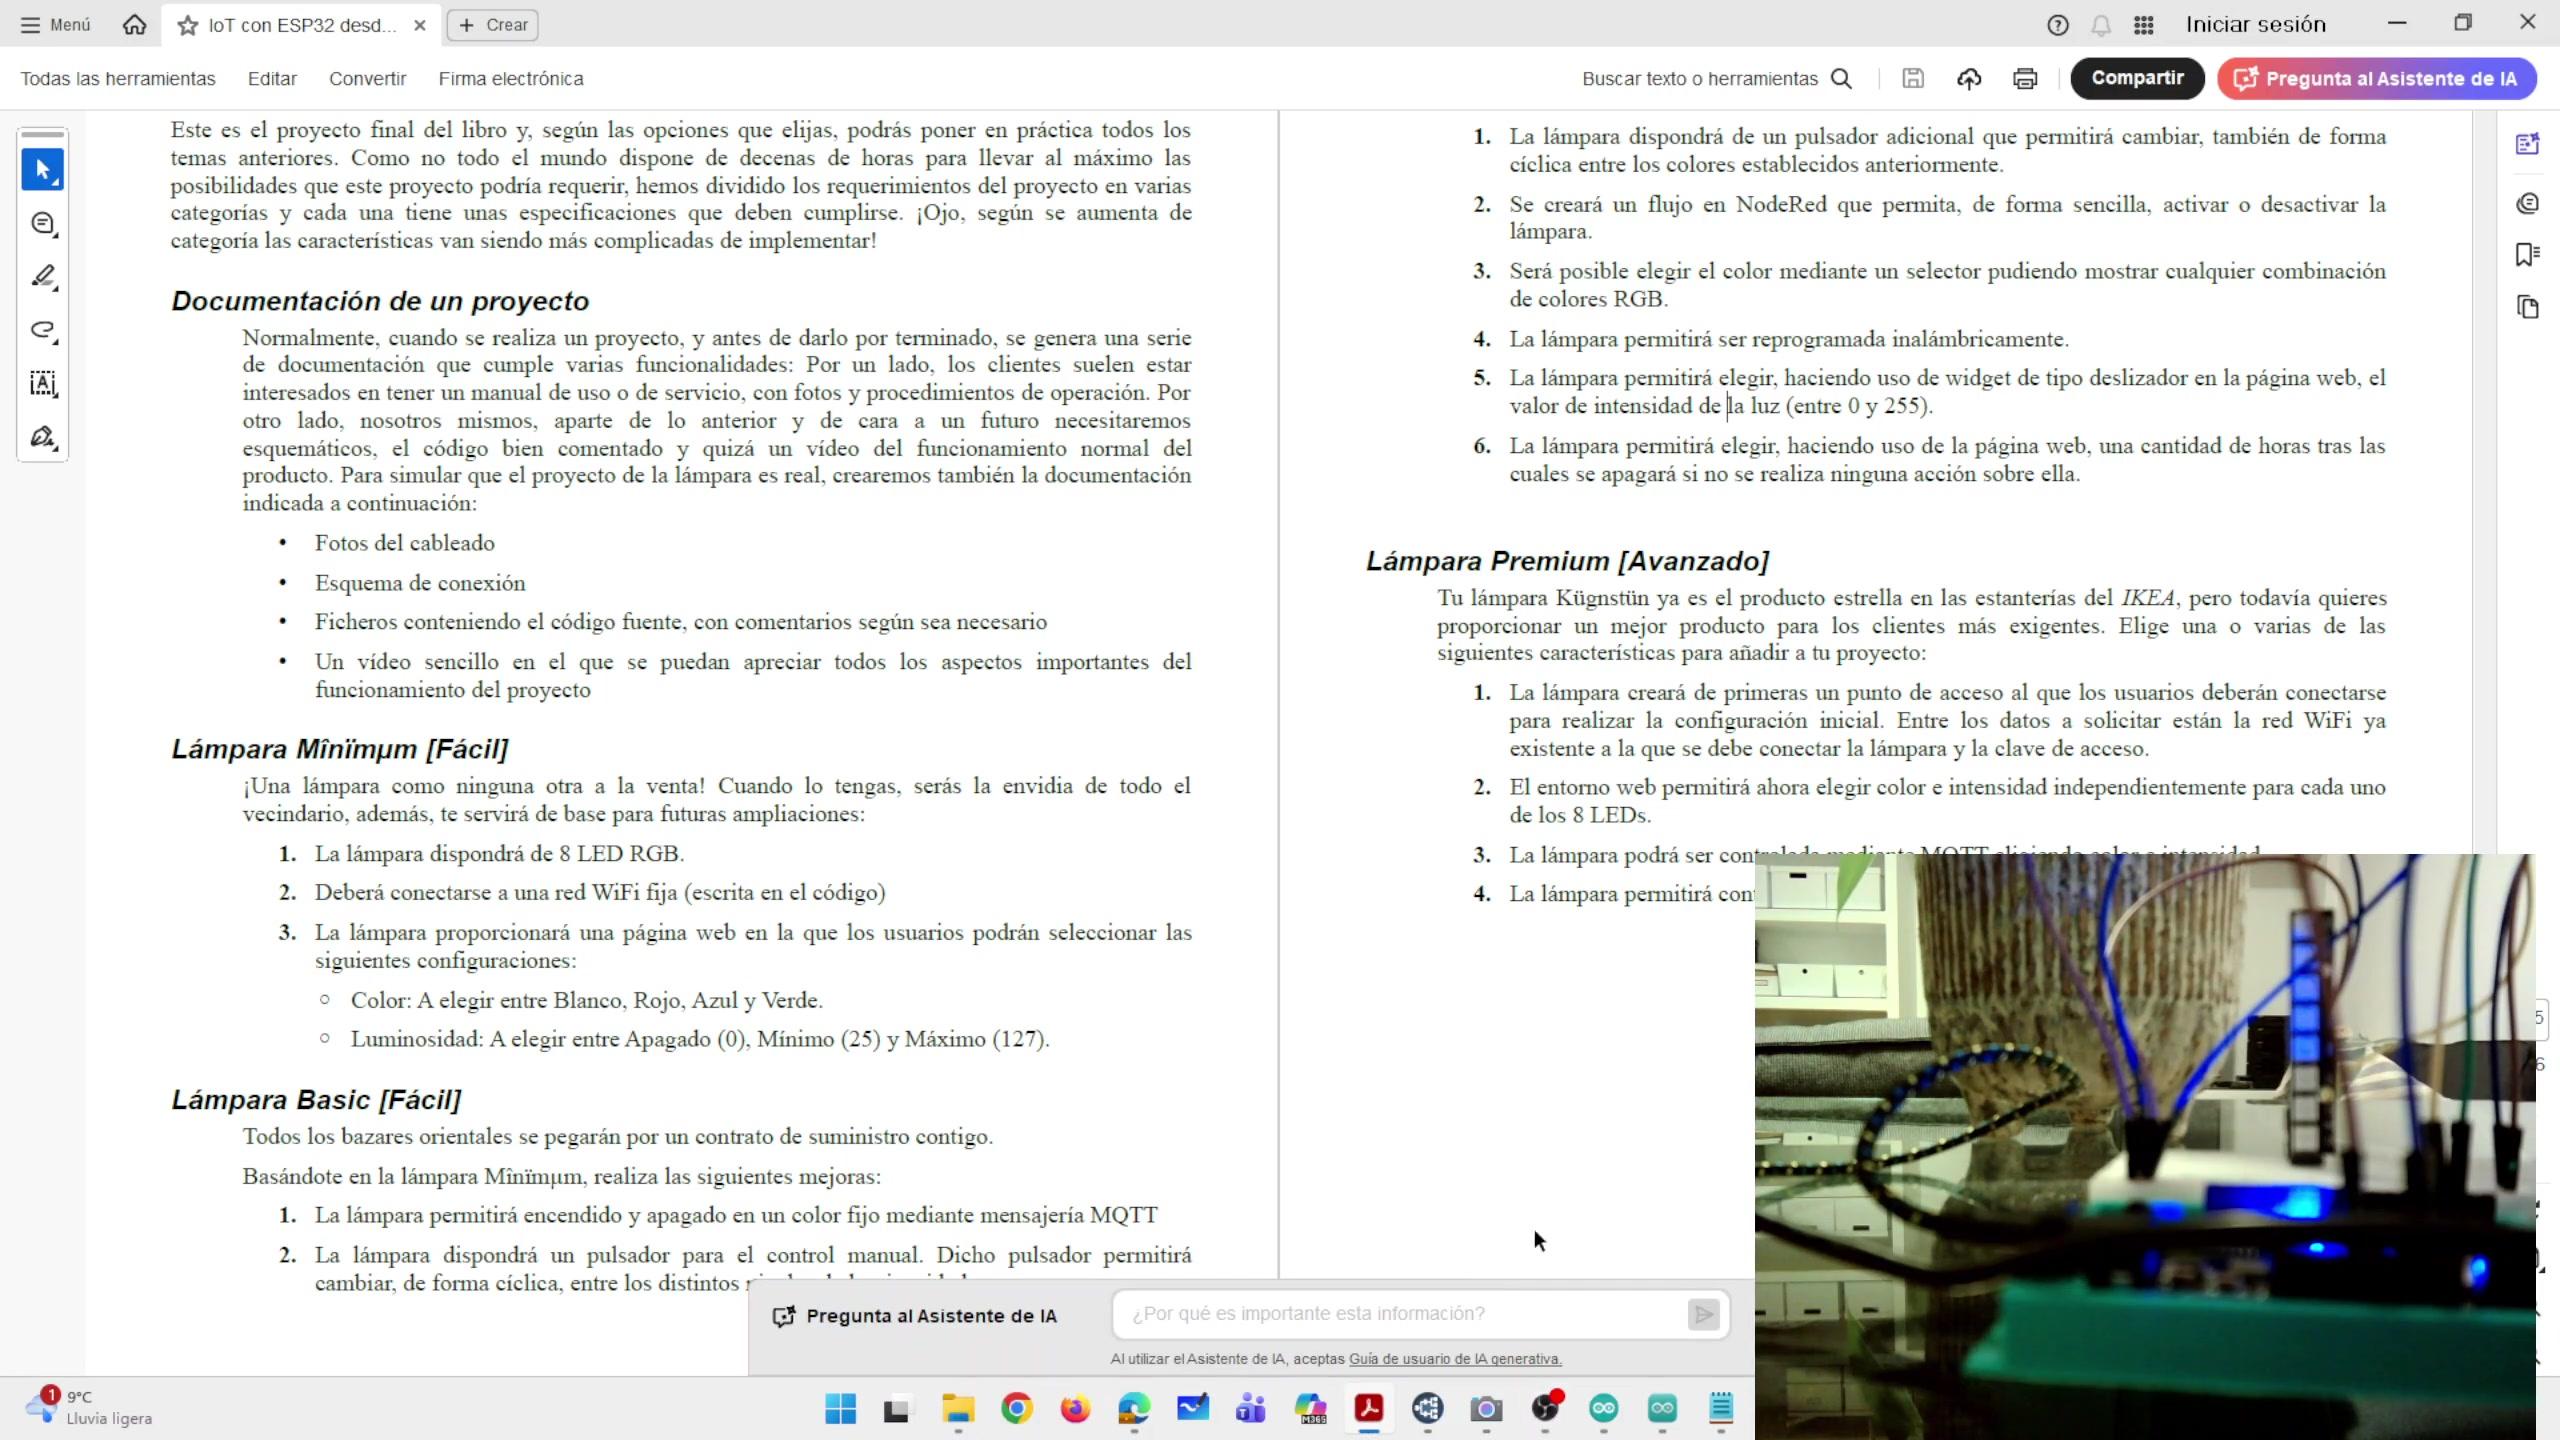
Task: Click the fill and sign tool
Action: 42,437
